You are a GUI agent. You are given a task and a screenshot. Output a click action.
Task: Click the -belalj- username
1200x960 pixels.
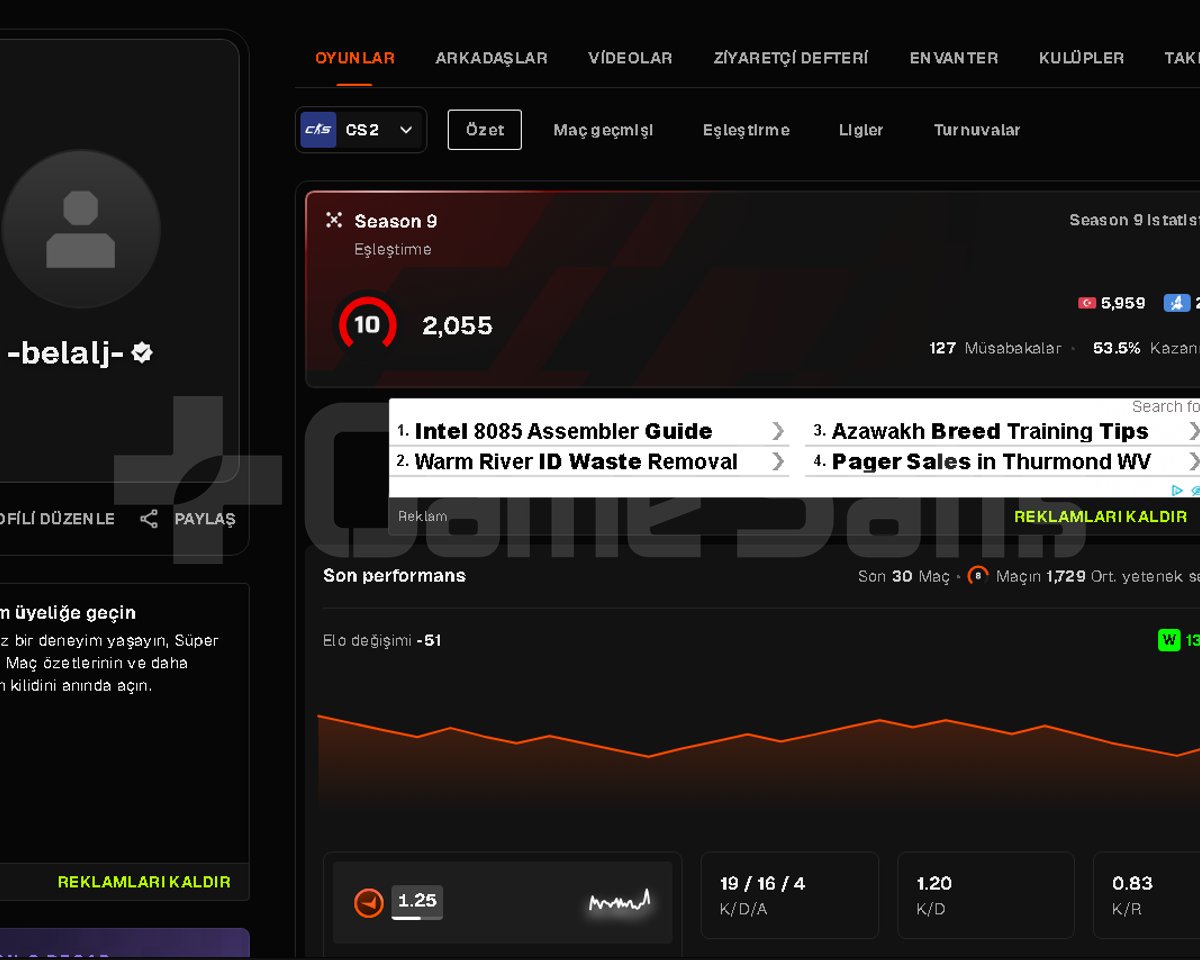[66, 353]
